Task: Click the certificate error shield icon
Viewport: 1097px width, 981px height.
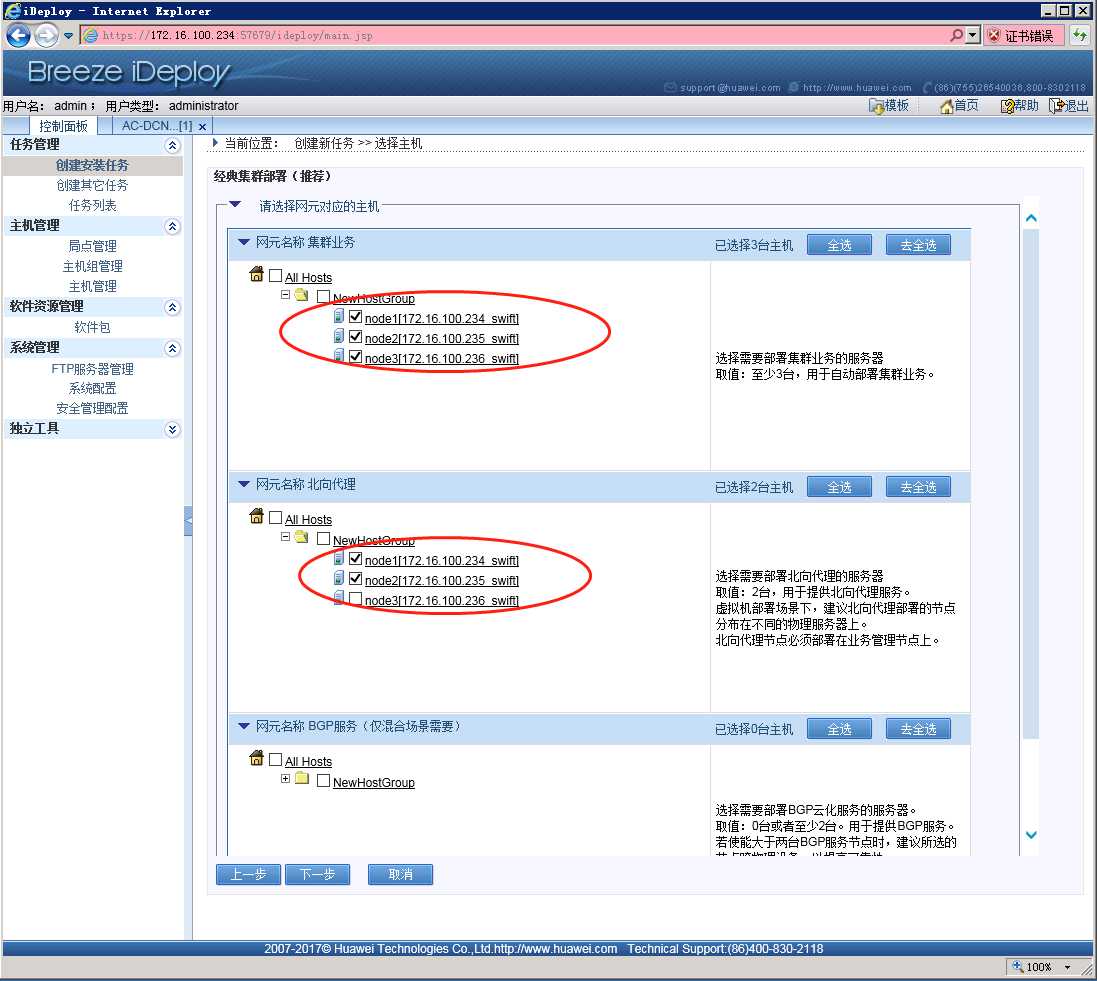Action: tap(994, 36)
